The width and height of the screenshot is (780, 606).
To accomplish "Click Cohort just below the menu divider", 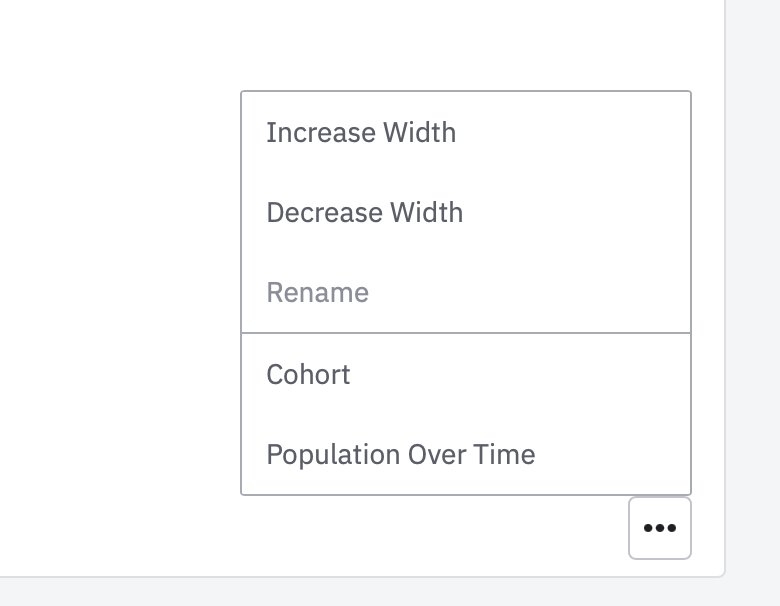I will [309, 375].
